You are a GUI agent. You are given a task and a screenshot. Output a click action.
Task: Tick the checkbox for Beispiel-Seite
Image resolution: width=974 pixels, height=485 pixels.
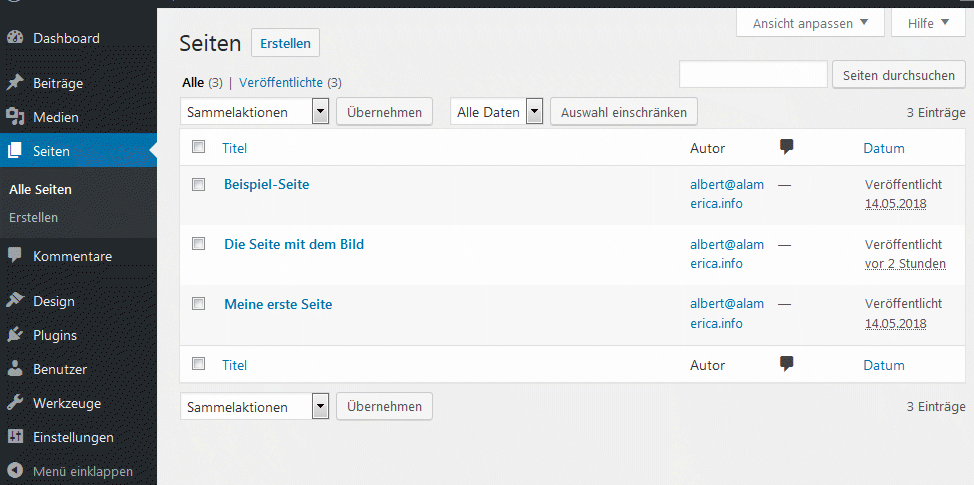click(198, 184)
